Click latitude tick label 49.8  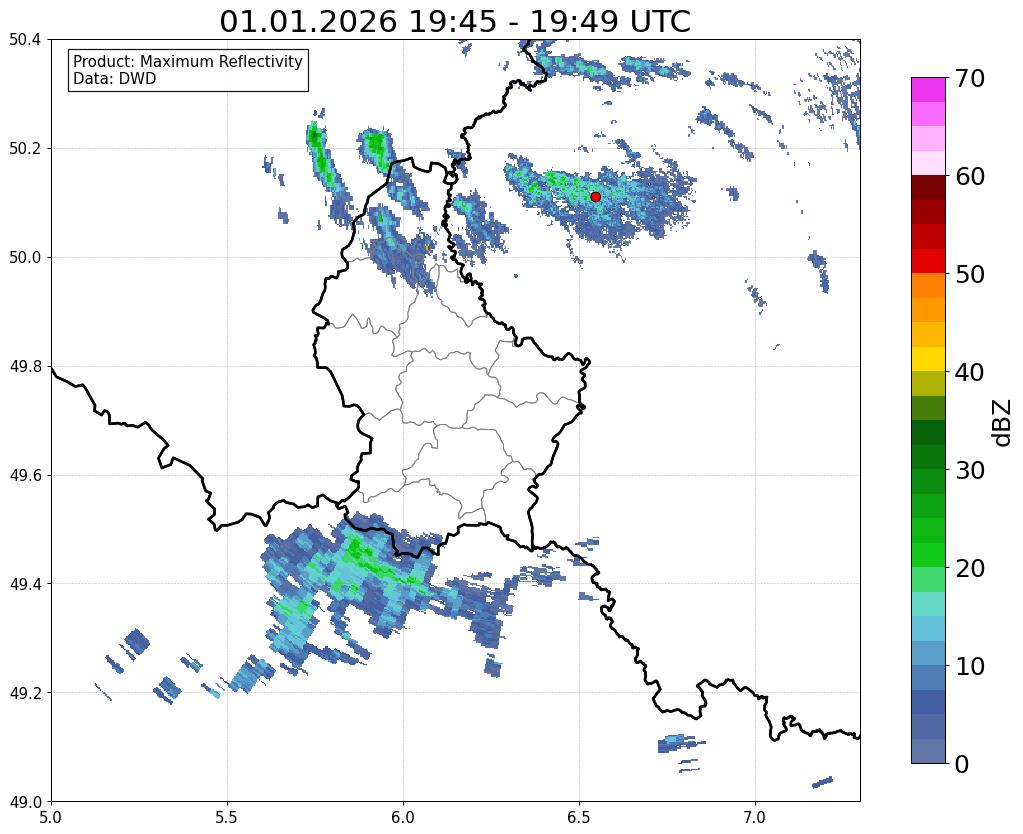[x=25, y=367]
